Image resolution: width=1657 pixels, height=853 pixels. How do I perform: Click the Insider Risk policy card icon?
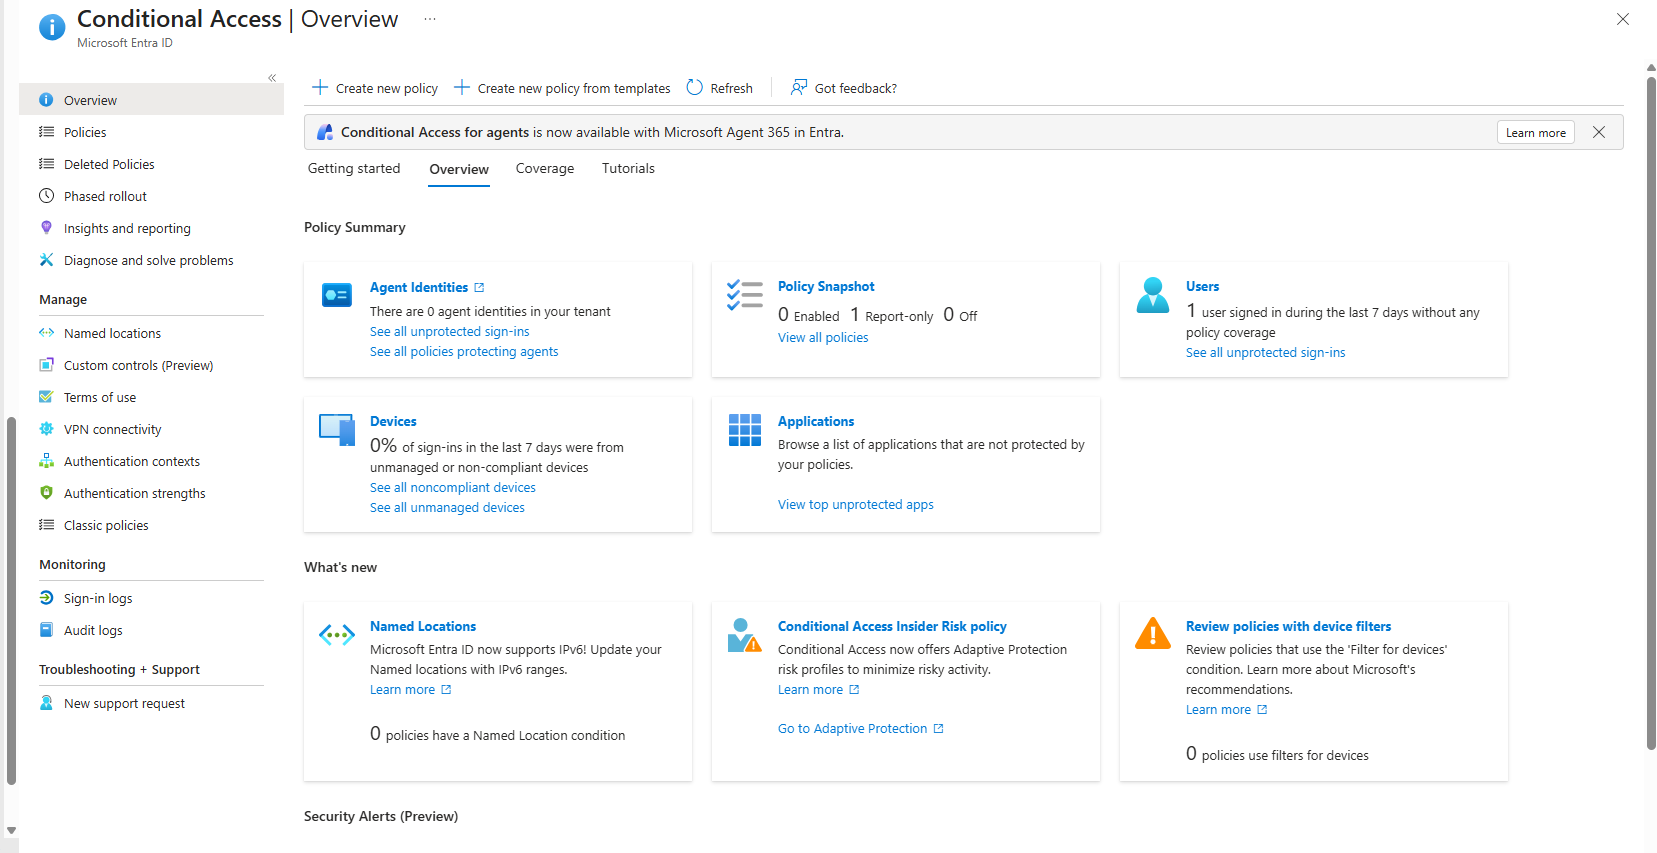[744, 634]
